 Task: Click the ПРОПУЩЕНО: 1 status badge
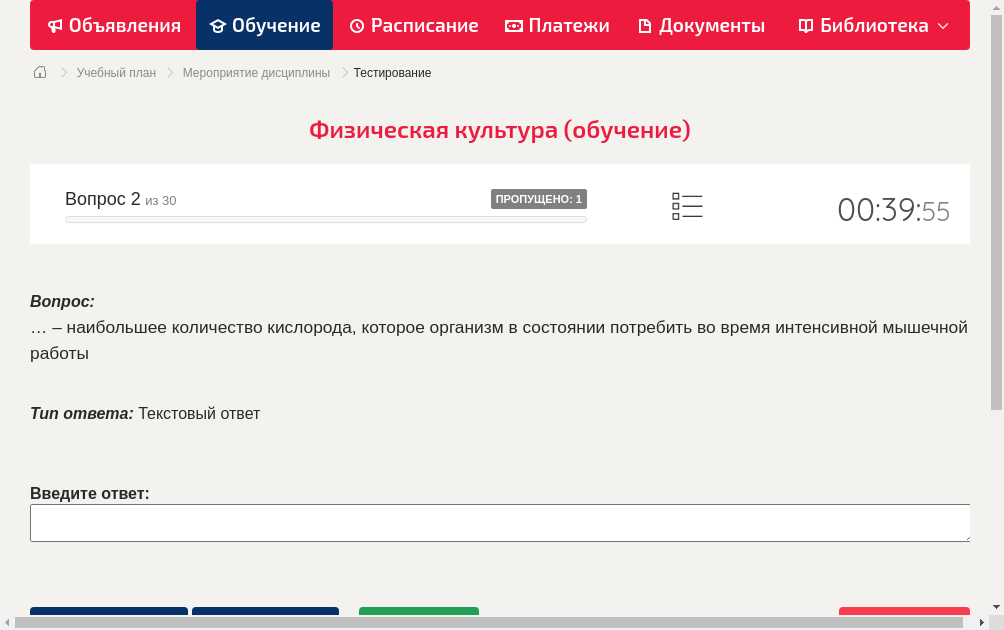click(x=539, y=198)
